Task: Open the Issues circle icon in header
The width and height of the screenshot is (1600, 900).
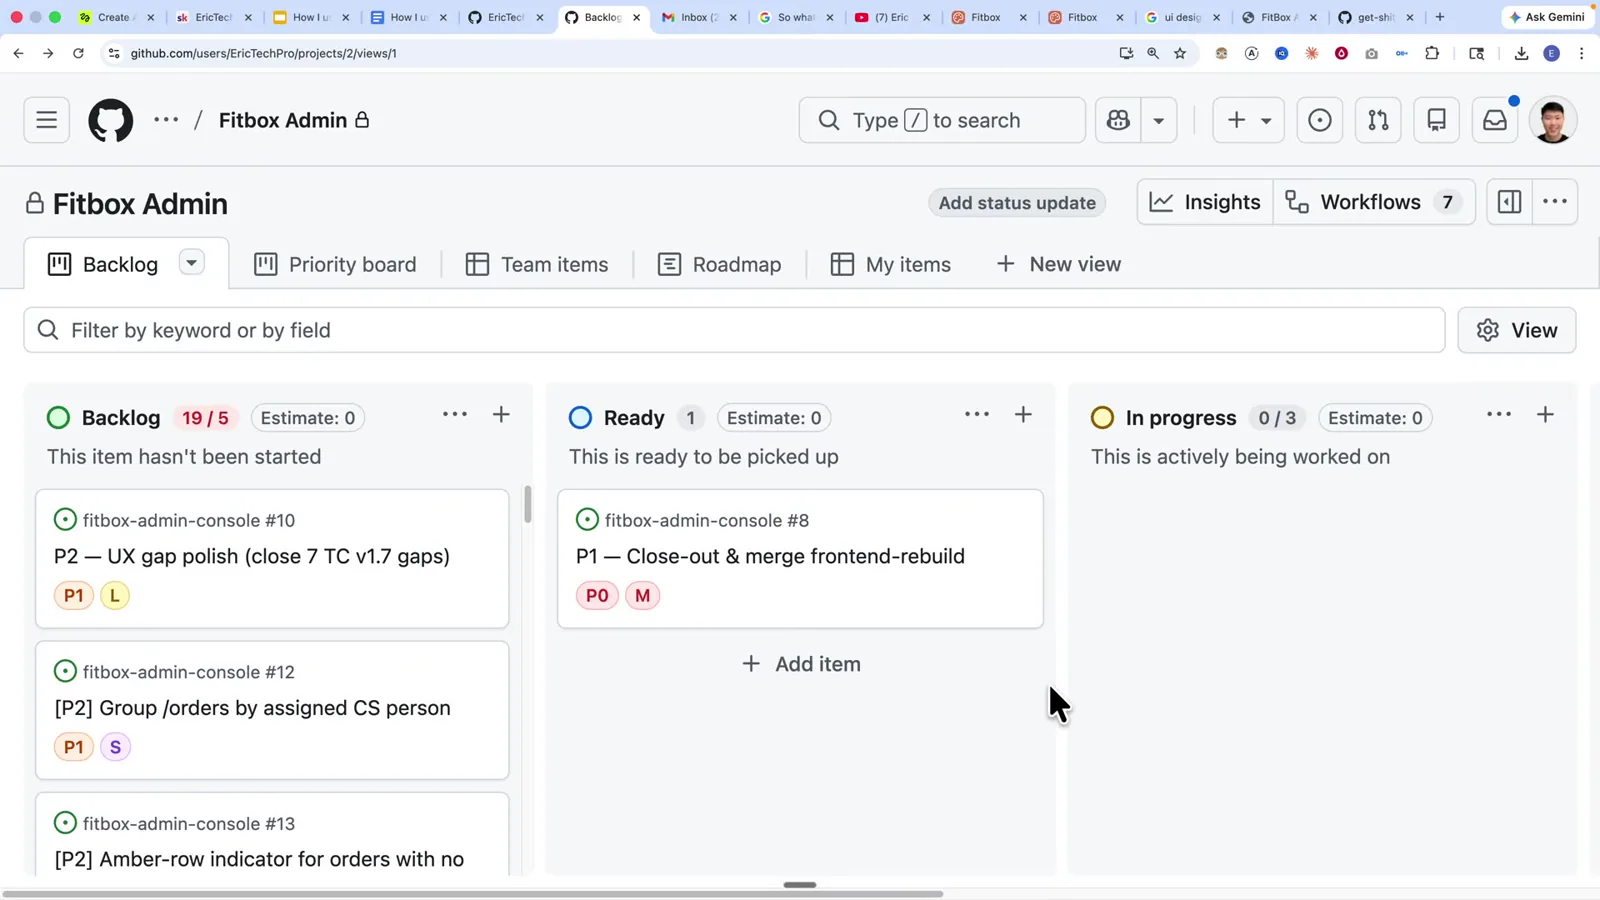Action: coord(1320,120)
